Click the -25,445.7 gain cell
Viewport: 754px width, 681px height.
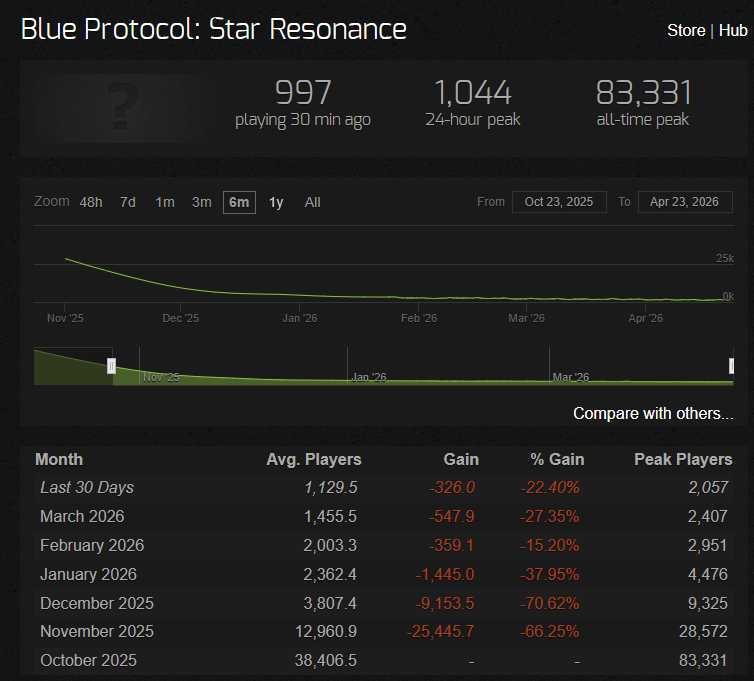pos(440,631)
